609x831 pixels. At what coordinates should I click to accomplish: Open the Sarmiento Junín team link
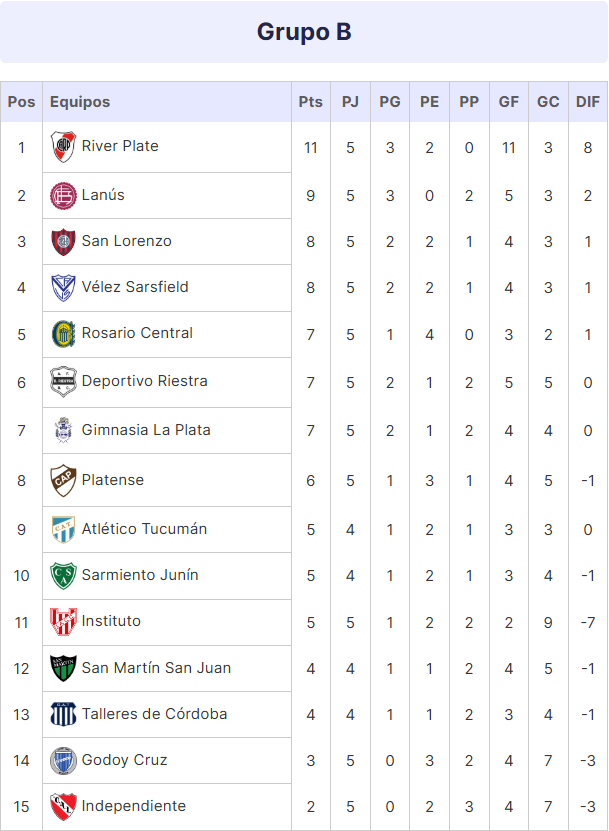pyautogui.click(x=140, y=575)
